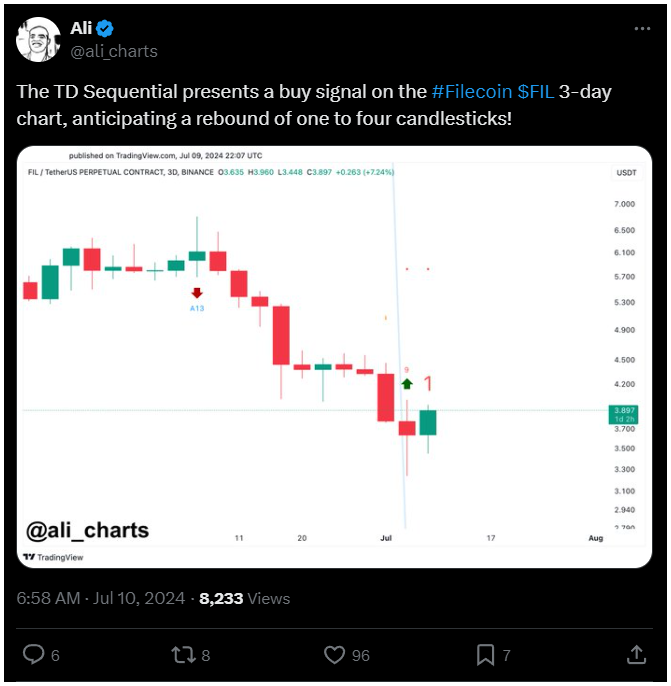The image size is (671, 686).
Task: Click the blue verified badge
Action: tap(105, 29)
